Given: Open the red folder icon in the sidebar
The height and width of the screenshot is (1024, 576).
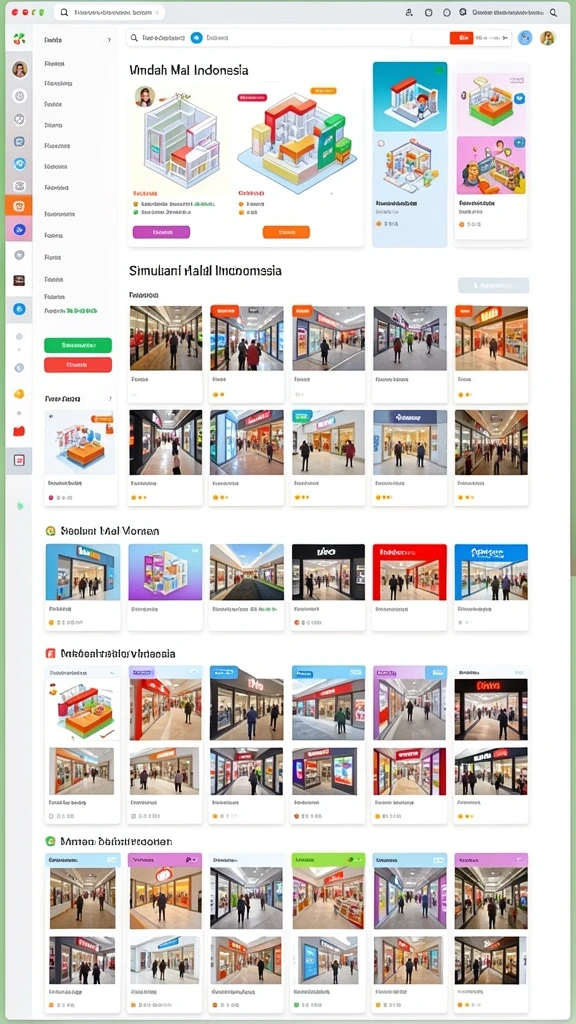Looking at the screenshot, I should pos(19,431).
